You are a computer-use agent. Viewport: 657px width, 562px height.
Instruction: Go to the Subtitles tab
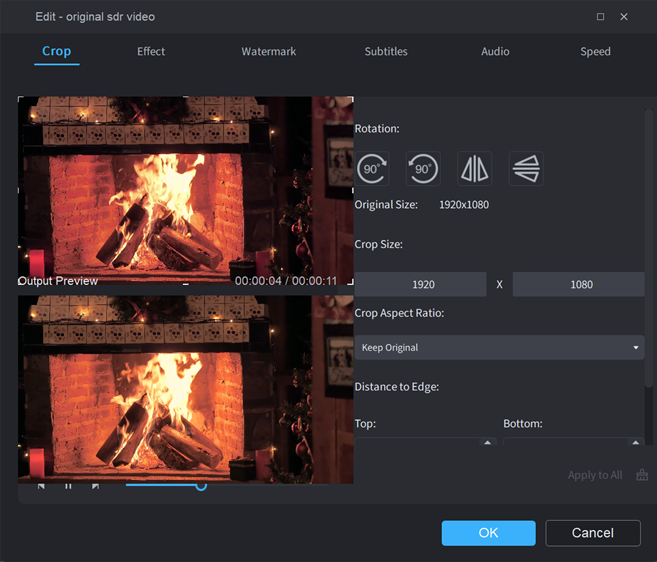[x=386, y=51]
